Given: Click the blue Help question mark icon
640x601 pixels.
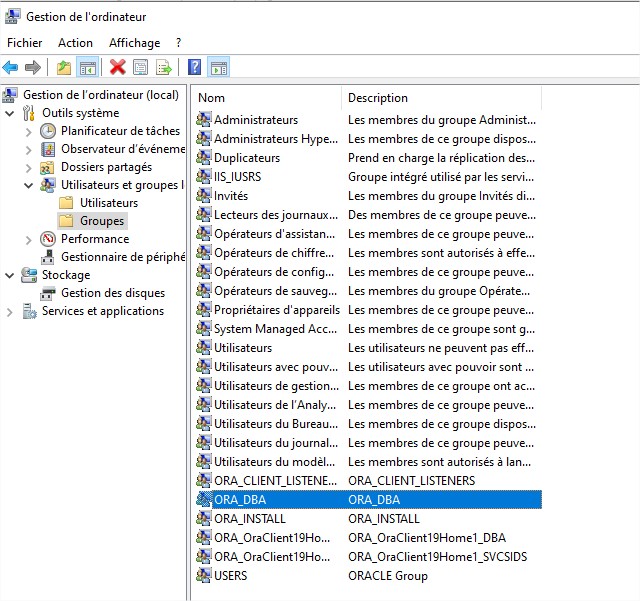Looking at the screenshot, I should [x=194, y=67].
